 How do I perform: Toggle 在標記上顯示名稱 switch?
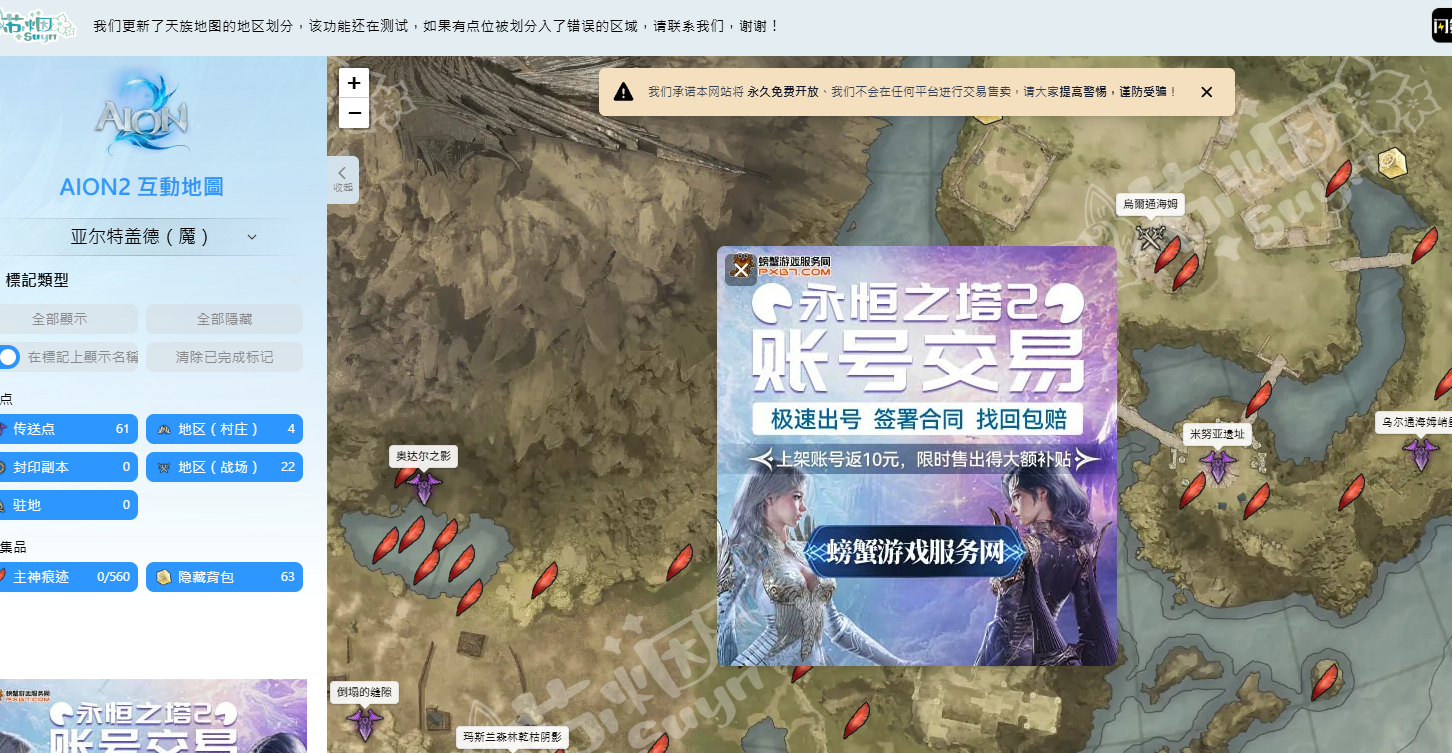click(x=8, y=357)
